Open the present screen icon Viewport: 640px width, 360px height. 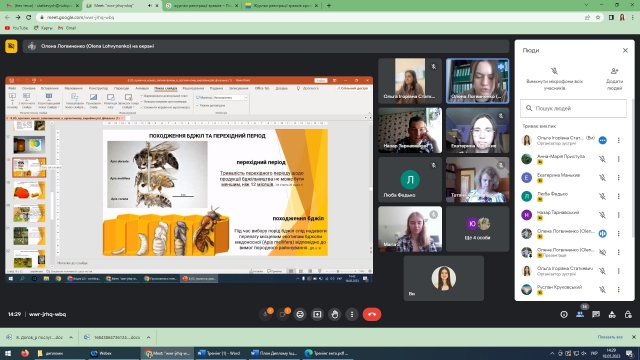pyautogui.click(x=317, y=314)
